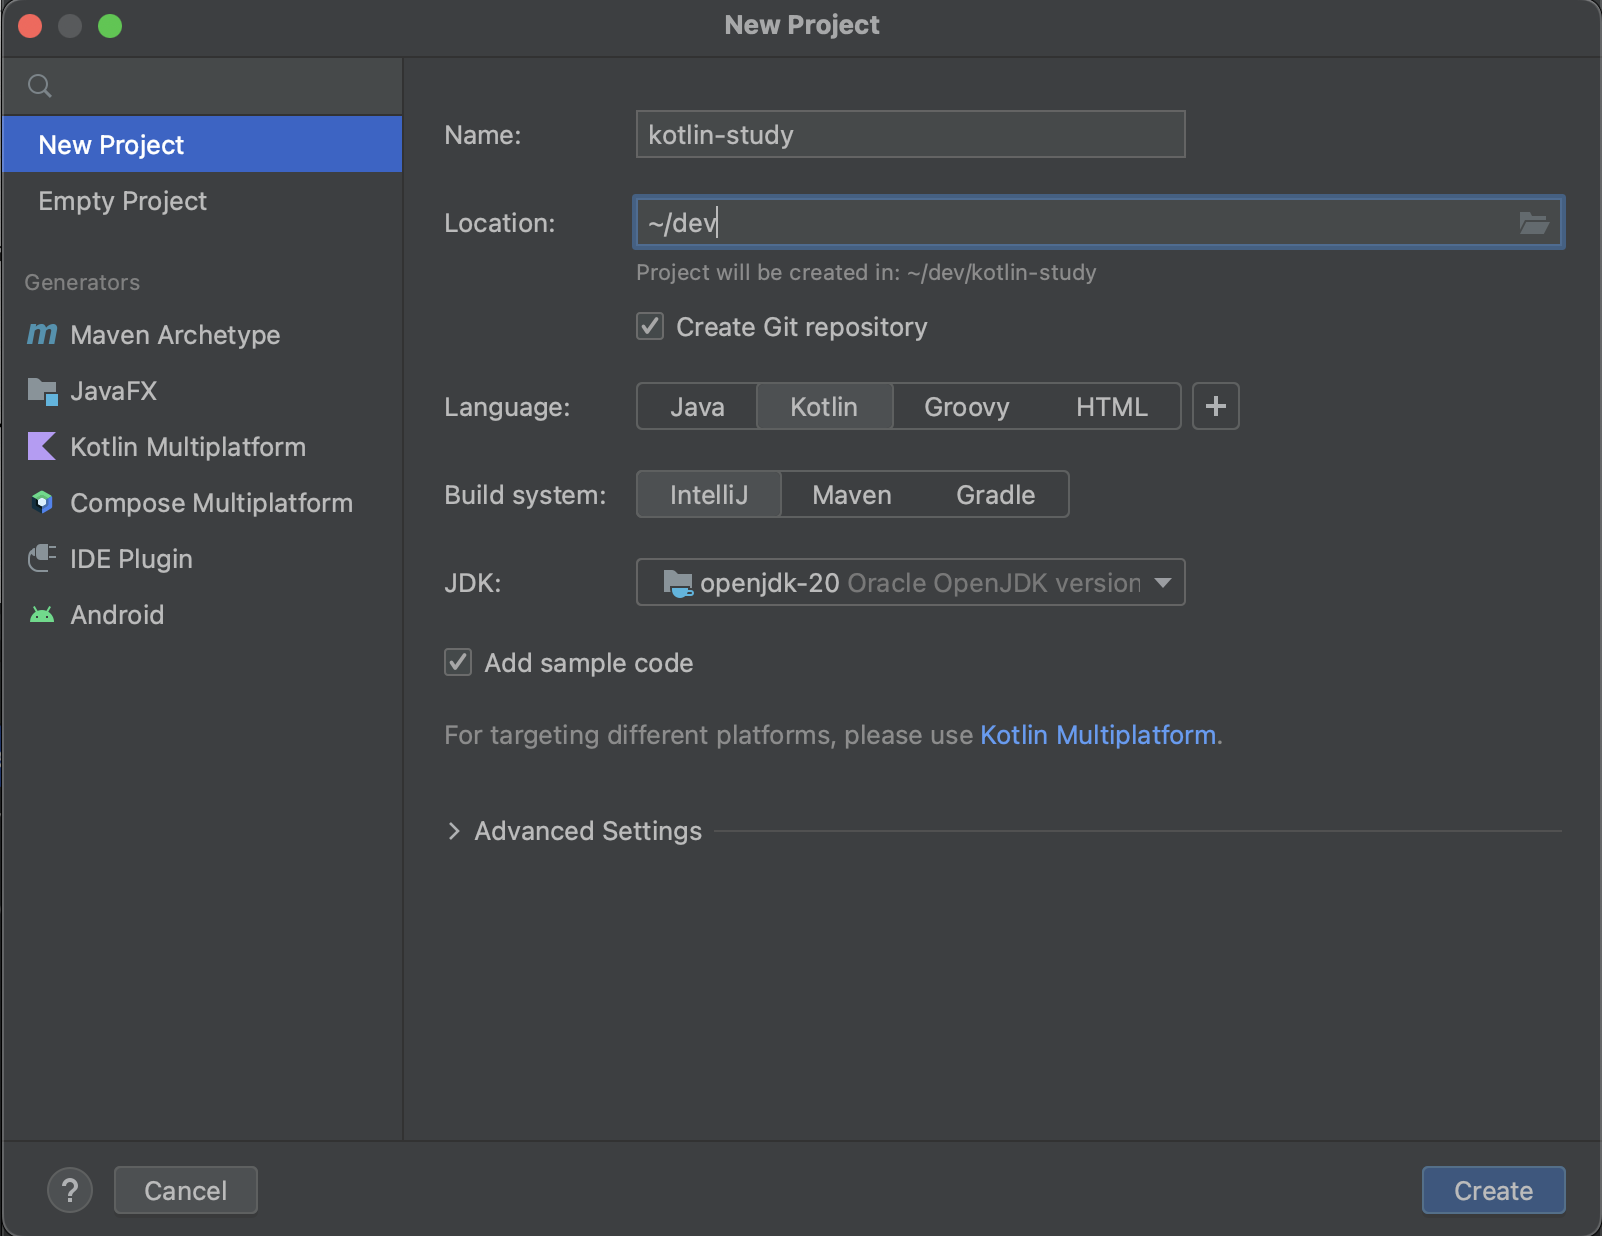Expand Advanced Settings section
The image size is (1602, 1236).
click(x=455, y=831)
